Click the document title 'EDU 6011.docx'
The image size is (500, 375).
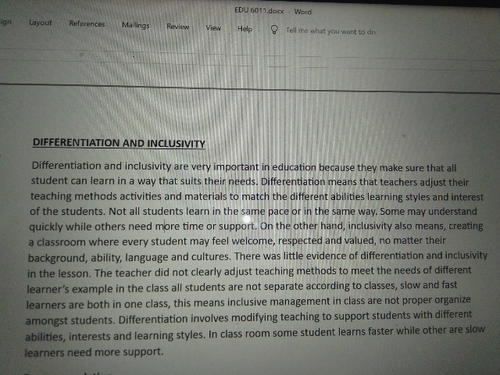(x=259, y=11)
